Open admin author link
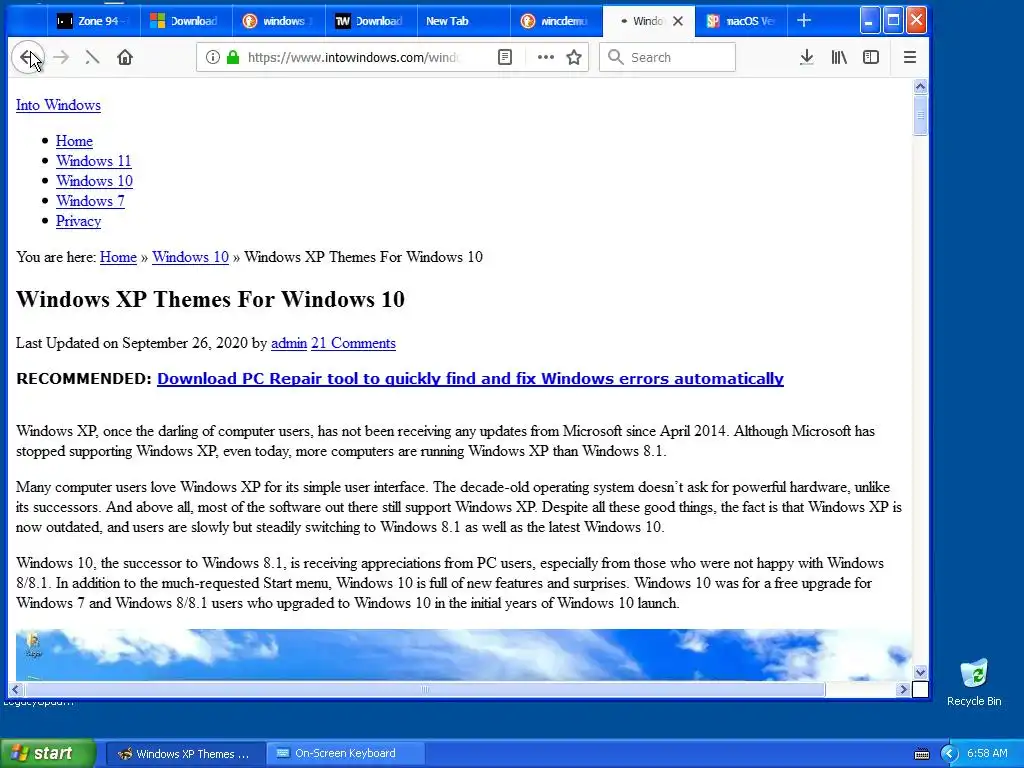 point(289,344)
